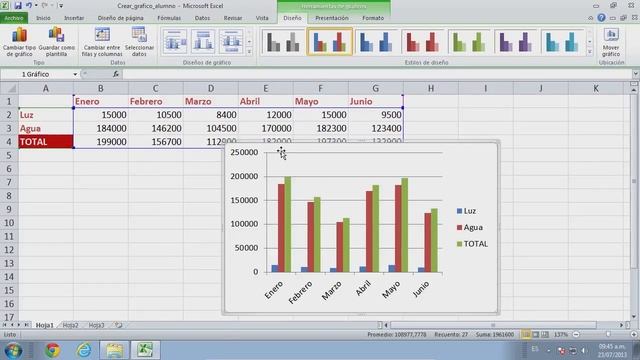The image size is (640, 360).
Task: Apply the gray chart style
Action: [283, 42]
